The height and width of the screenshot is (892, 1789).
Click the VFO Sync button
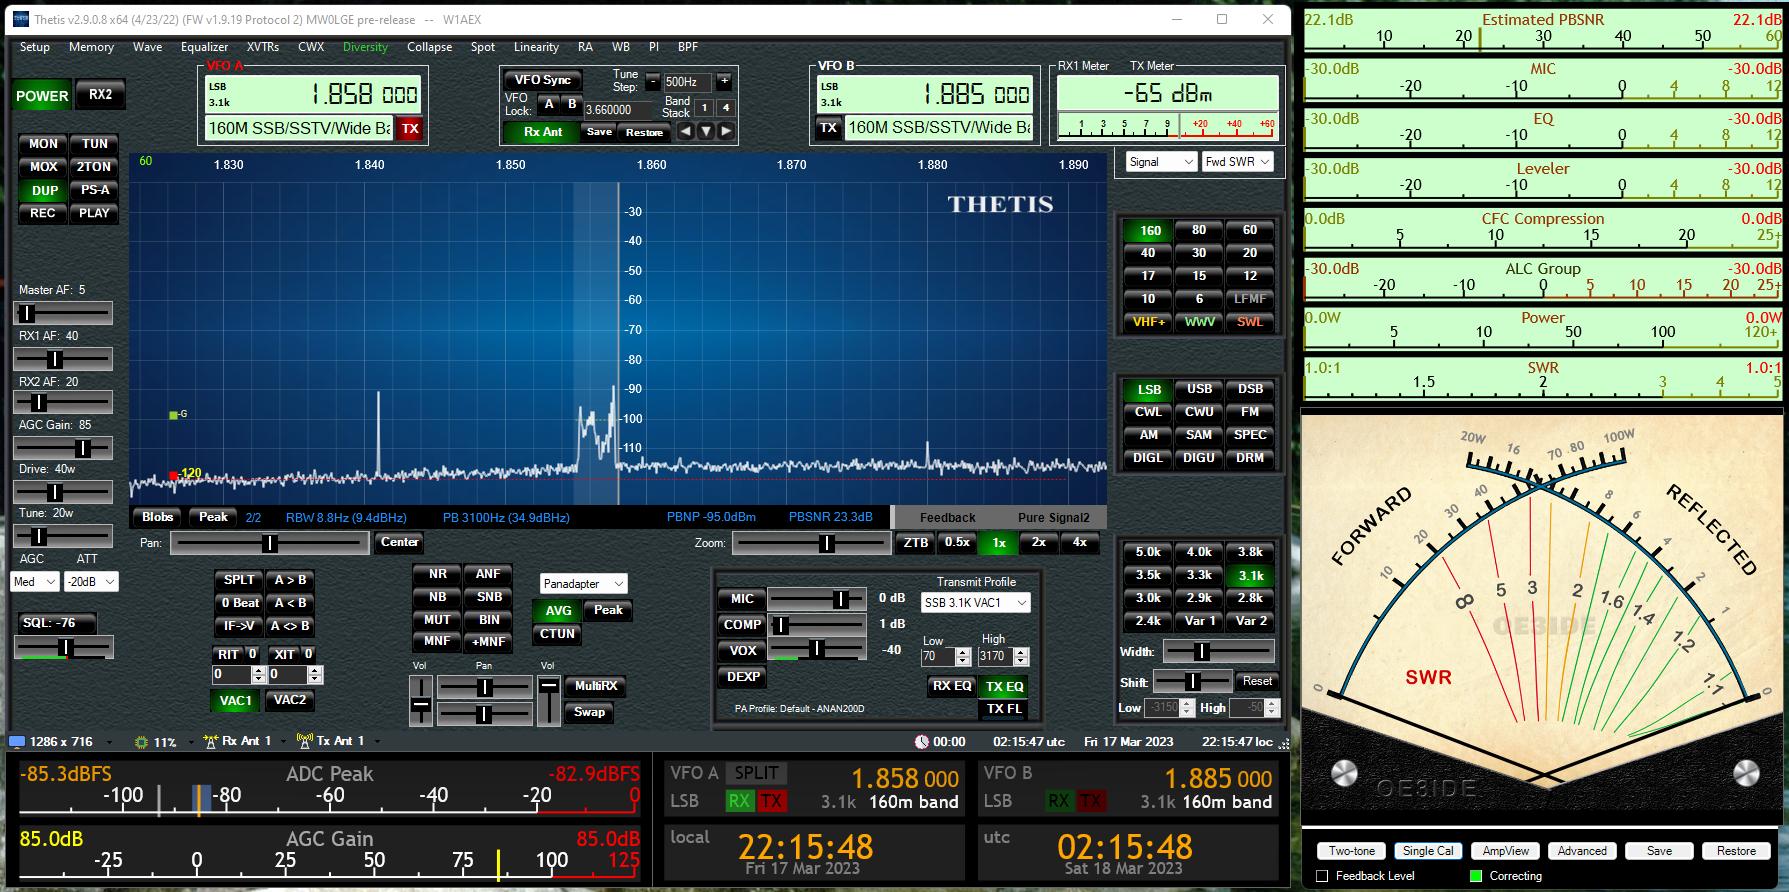543,80
